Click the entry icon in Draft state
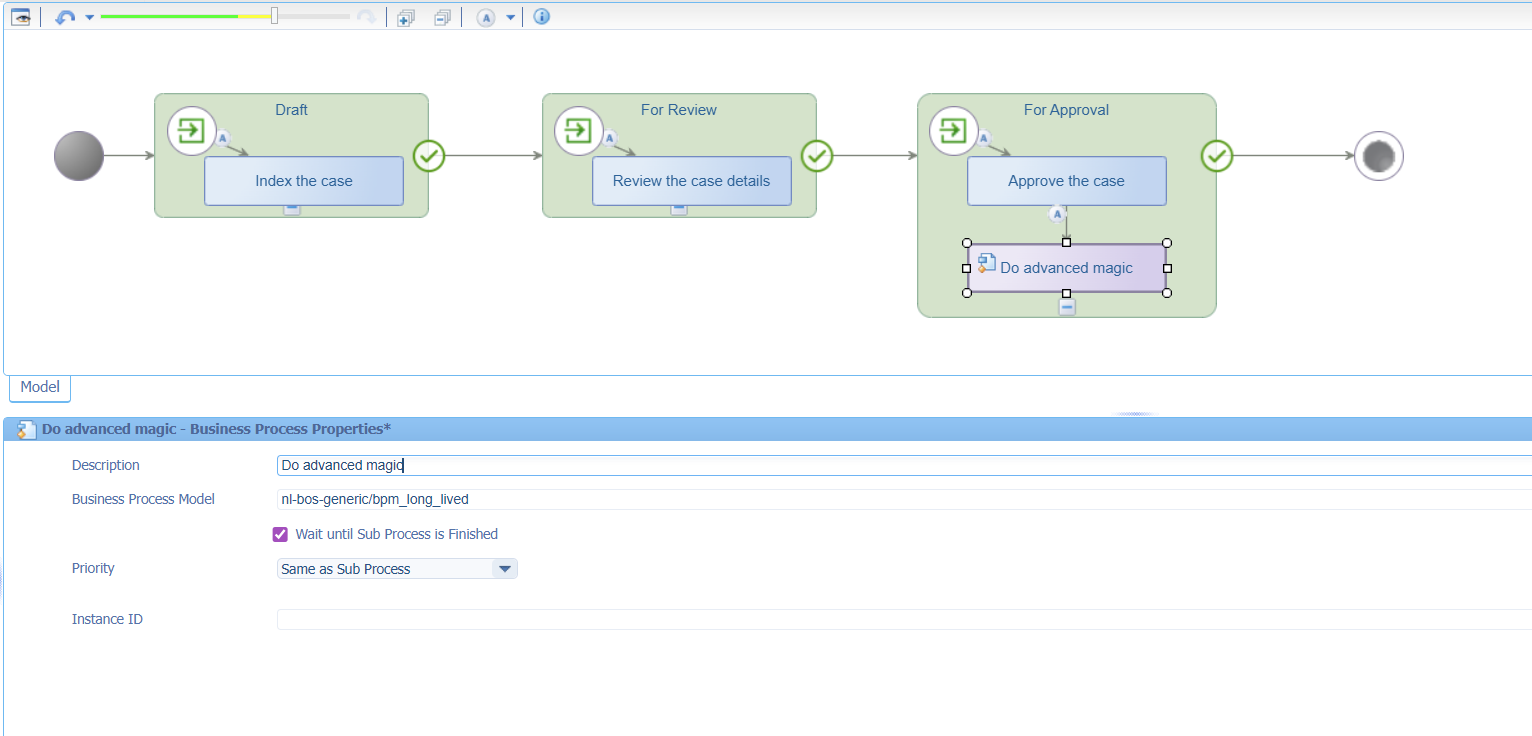1532x736 pixels. click(x=191, y=131)
